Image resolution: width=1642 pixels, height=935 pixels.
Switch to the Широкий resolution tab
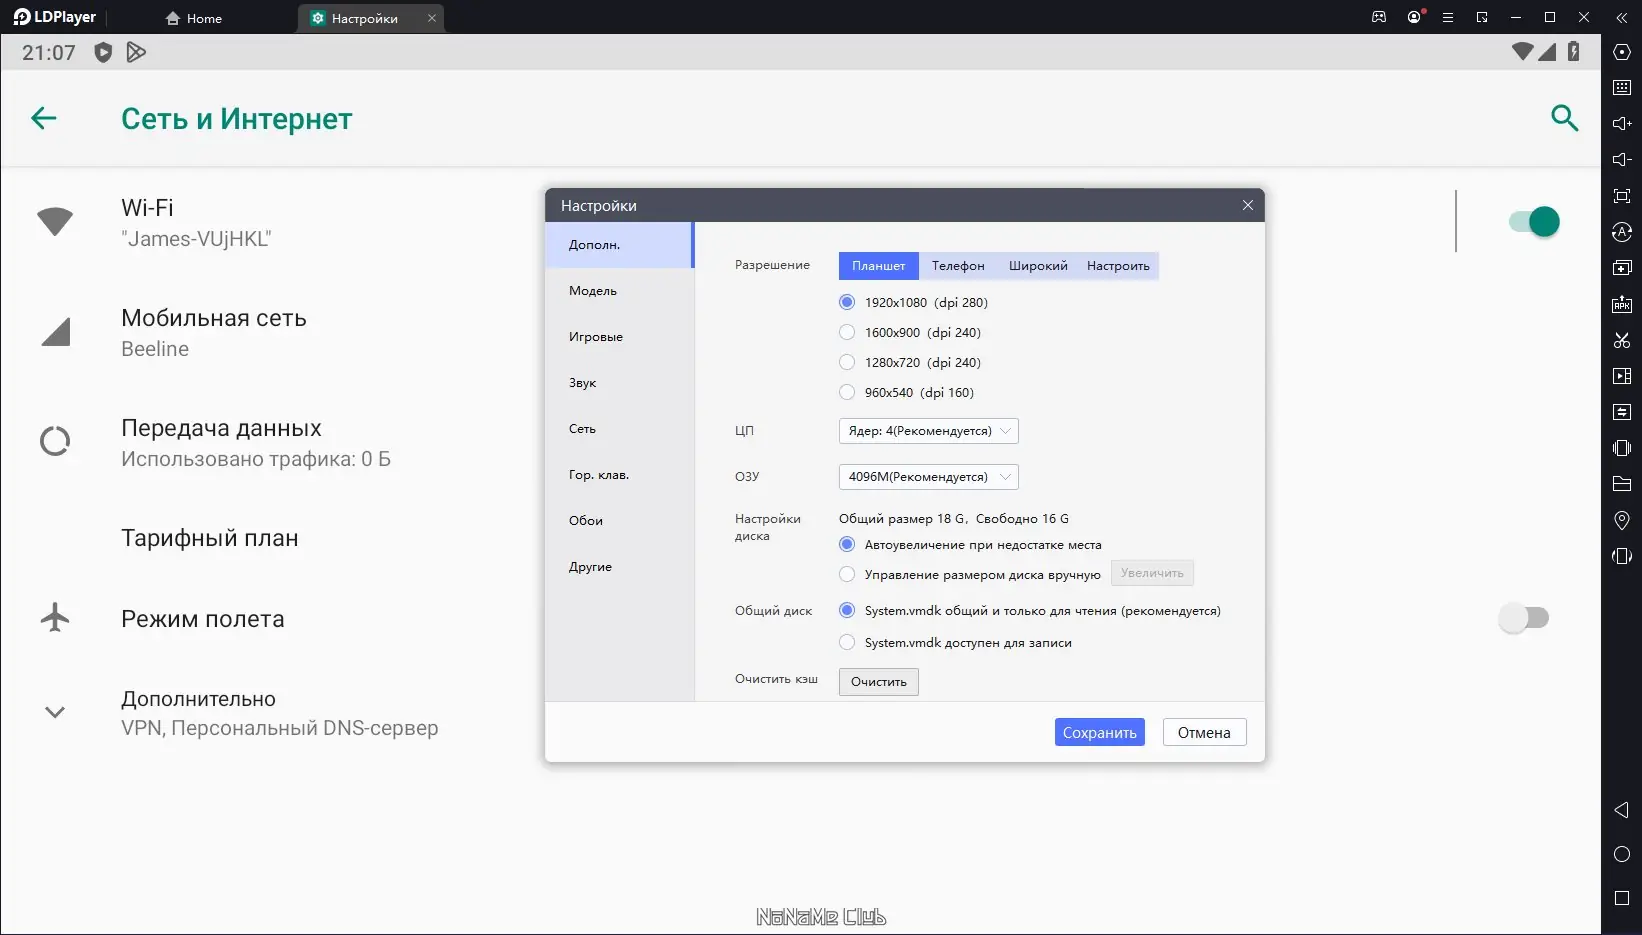click(x=1038, y=266)
